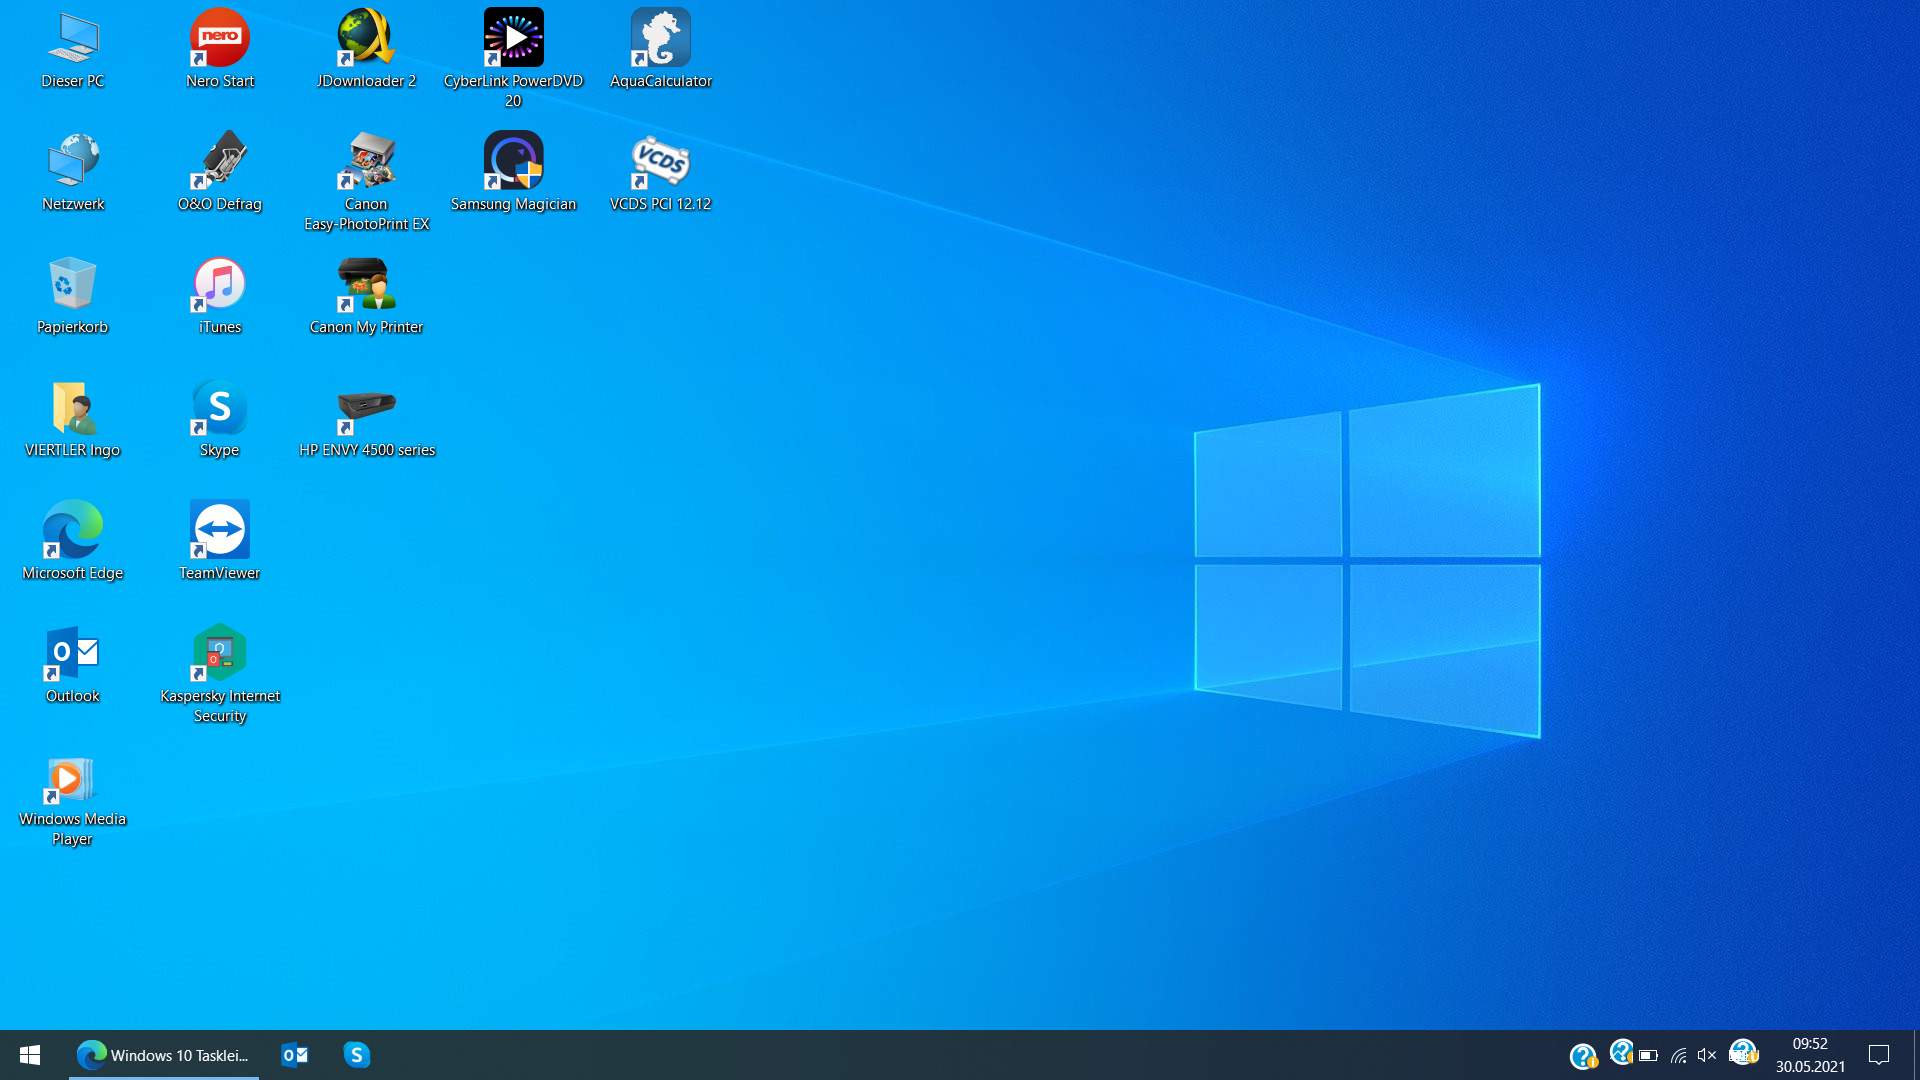This screenshot has width=1920, height=1080.
Task: Start Kaspersky Internet Security
Action: click(219, 653)
